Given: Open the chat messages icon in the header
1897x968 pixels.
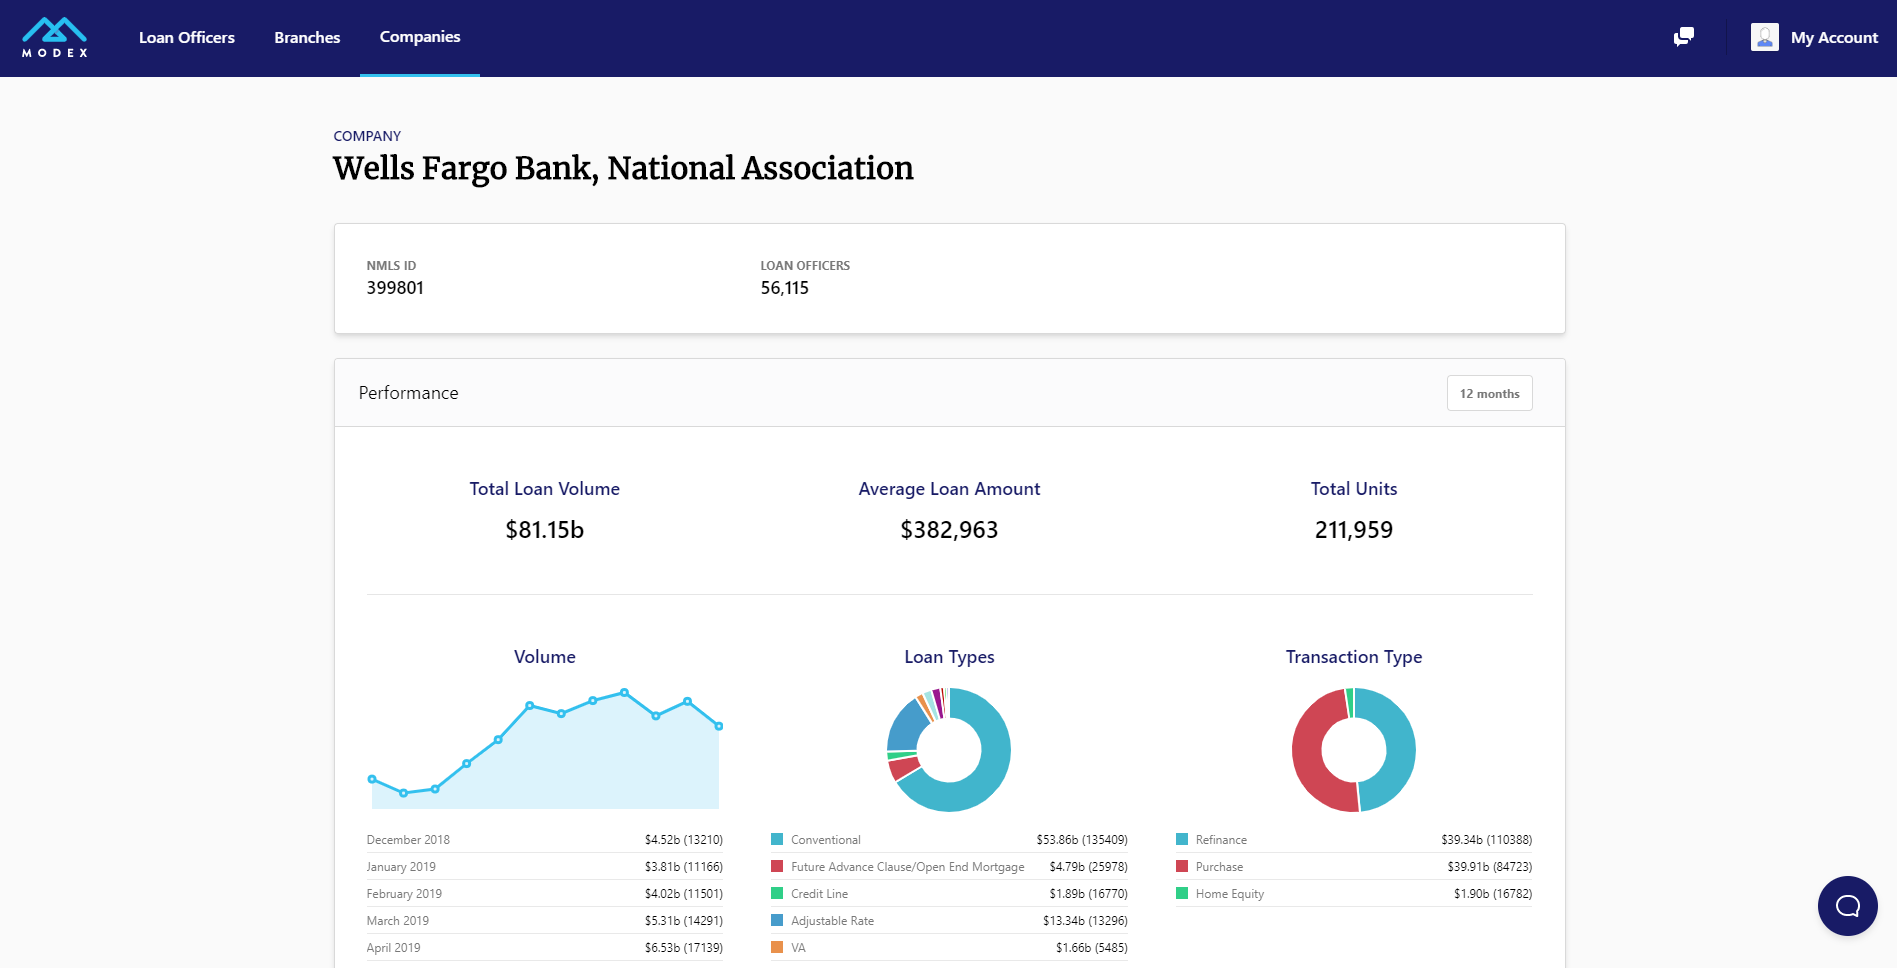Looking at the screenshot, I should coord(1683,37).
